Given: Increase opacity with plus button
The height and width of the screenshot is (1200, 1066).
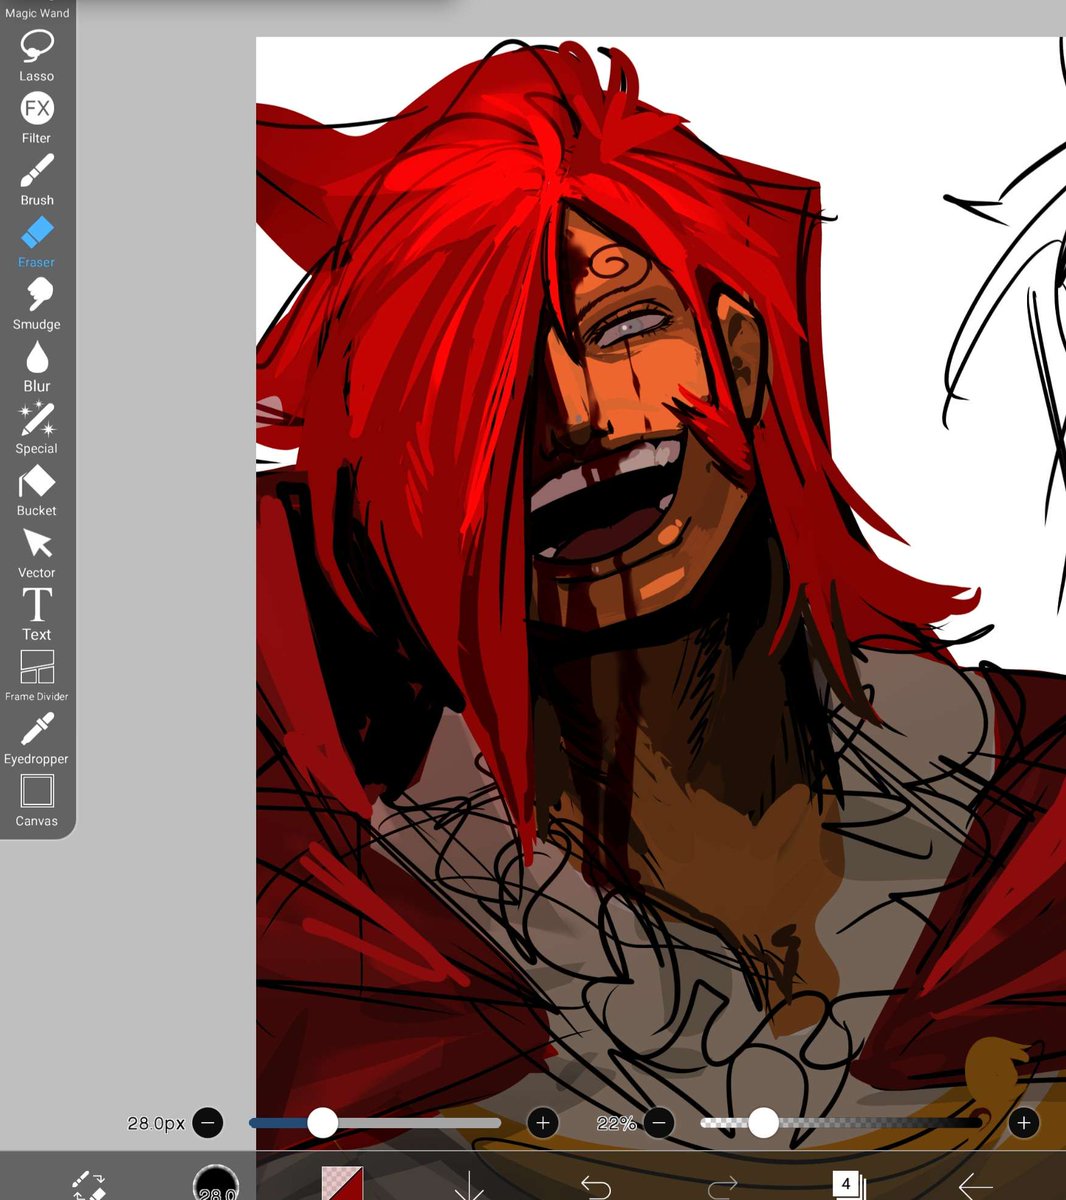Looking at the screenshot, I should (1023, 1123).
